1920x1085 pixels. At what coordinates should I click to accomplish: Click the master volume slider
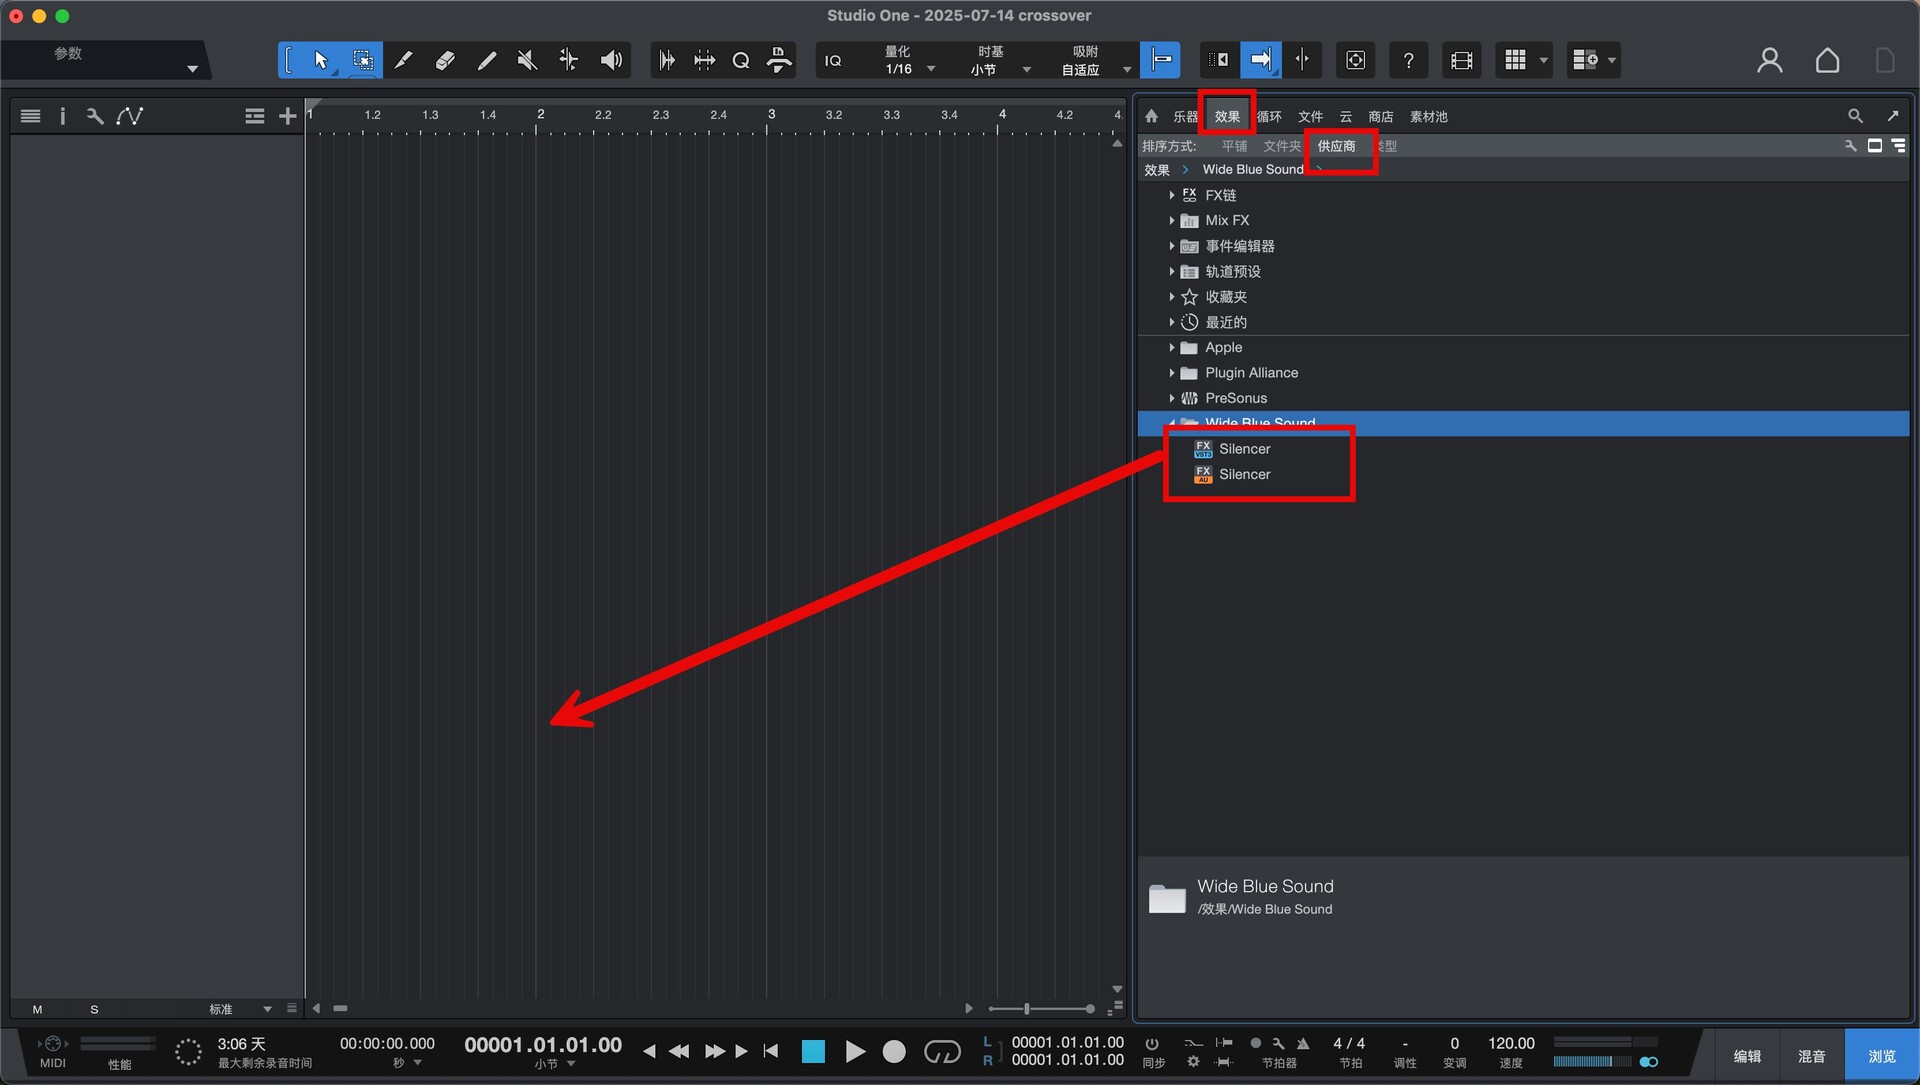[1591, 1062]
